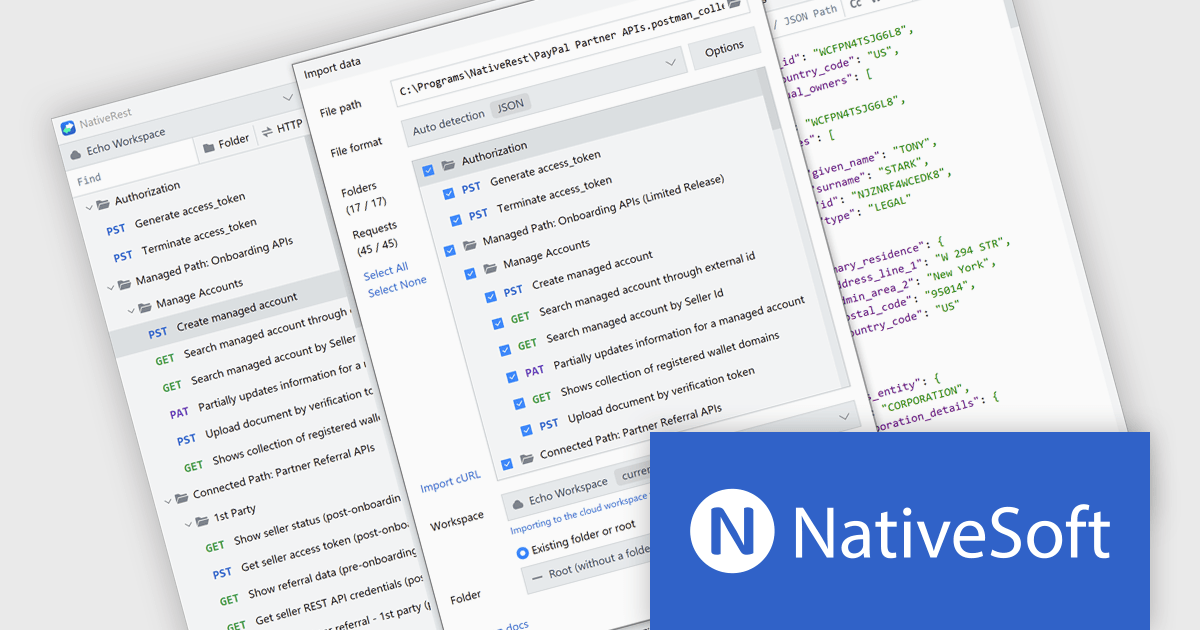The image size is (1200, 630).
Task: Click the Options button
Action: (724, 47)
